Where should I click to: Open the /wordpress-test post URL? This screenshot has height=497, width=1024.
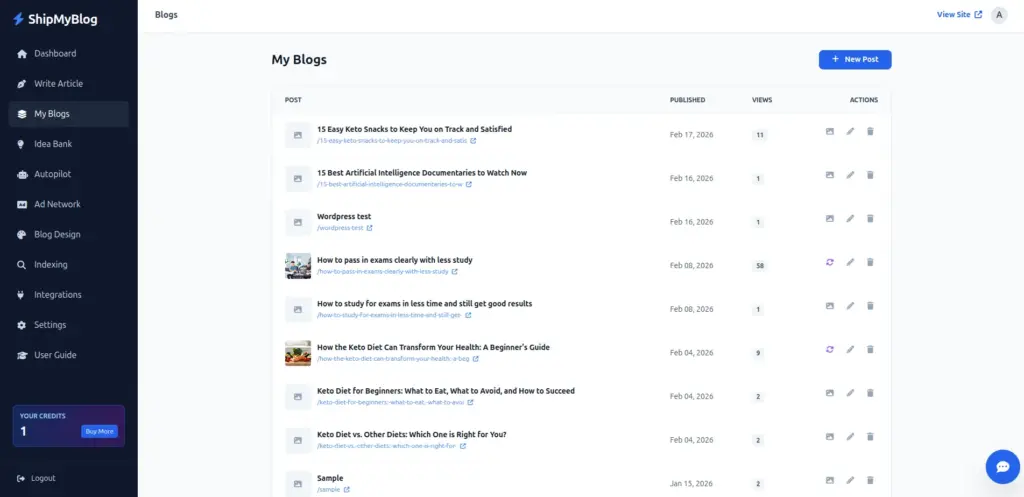(x=345, y=228)
